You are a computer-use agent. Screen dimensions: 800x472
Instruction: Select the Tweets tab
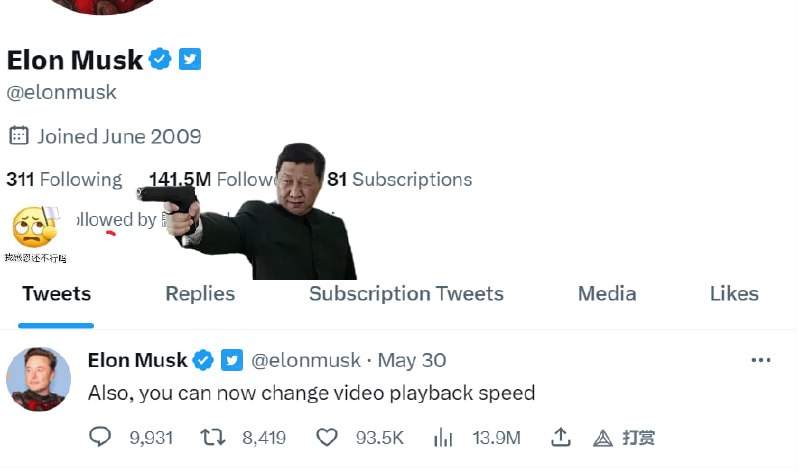coord(57,293)
